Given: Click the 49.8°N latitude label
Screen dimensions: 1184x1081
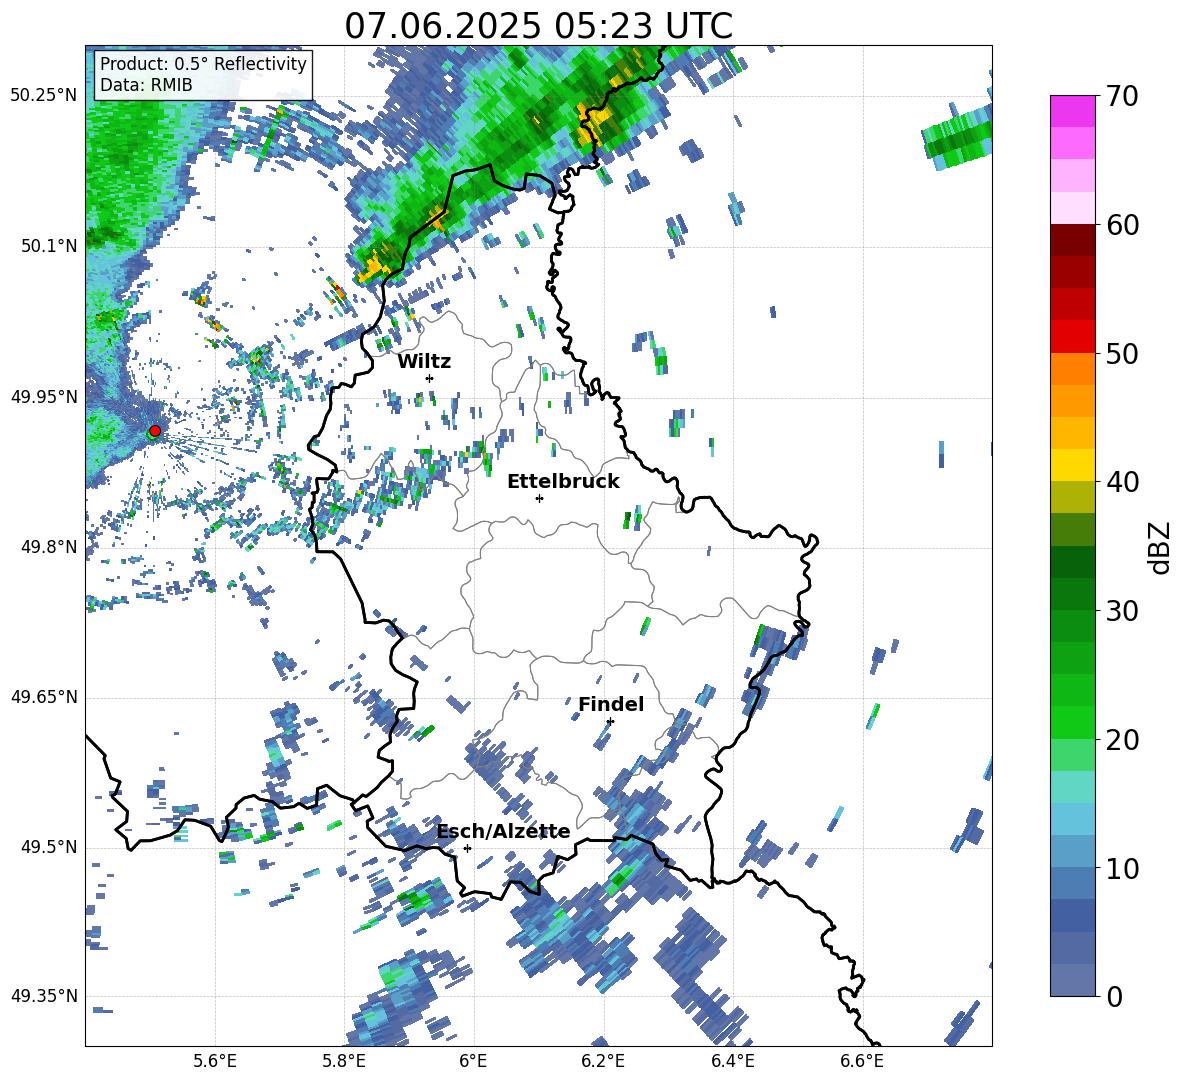Looking at the screenshot, I should click(49, 547).
